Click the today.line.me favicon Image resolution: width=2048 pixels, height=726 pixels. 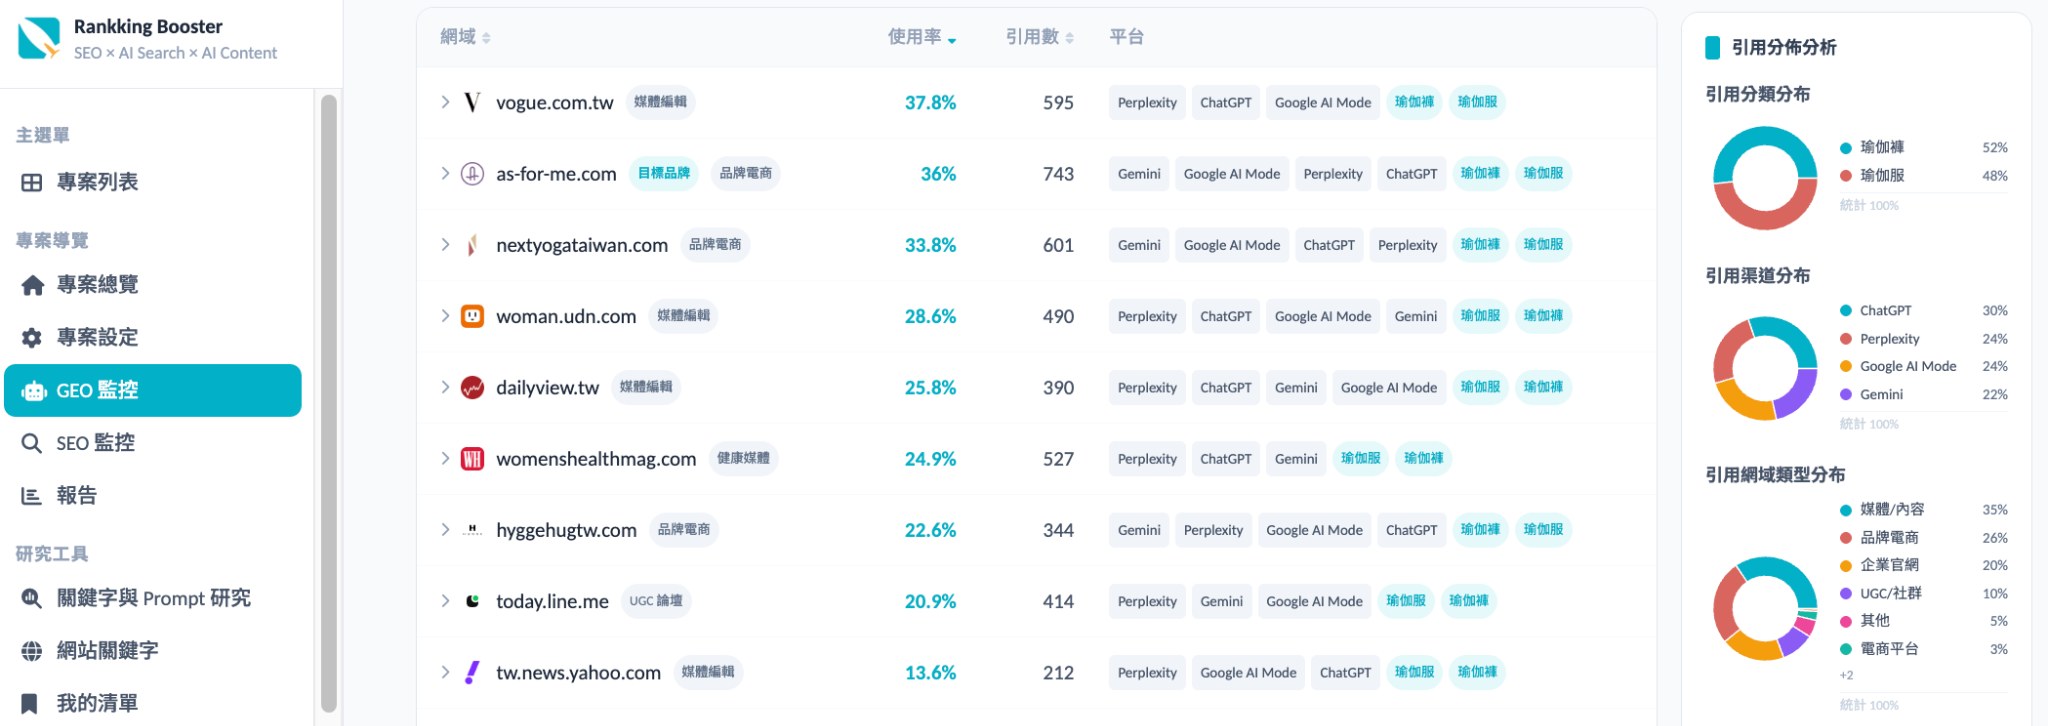472,601
